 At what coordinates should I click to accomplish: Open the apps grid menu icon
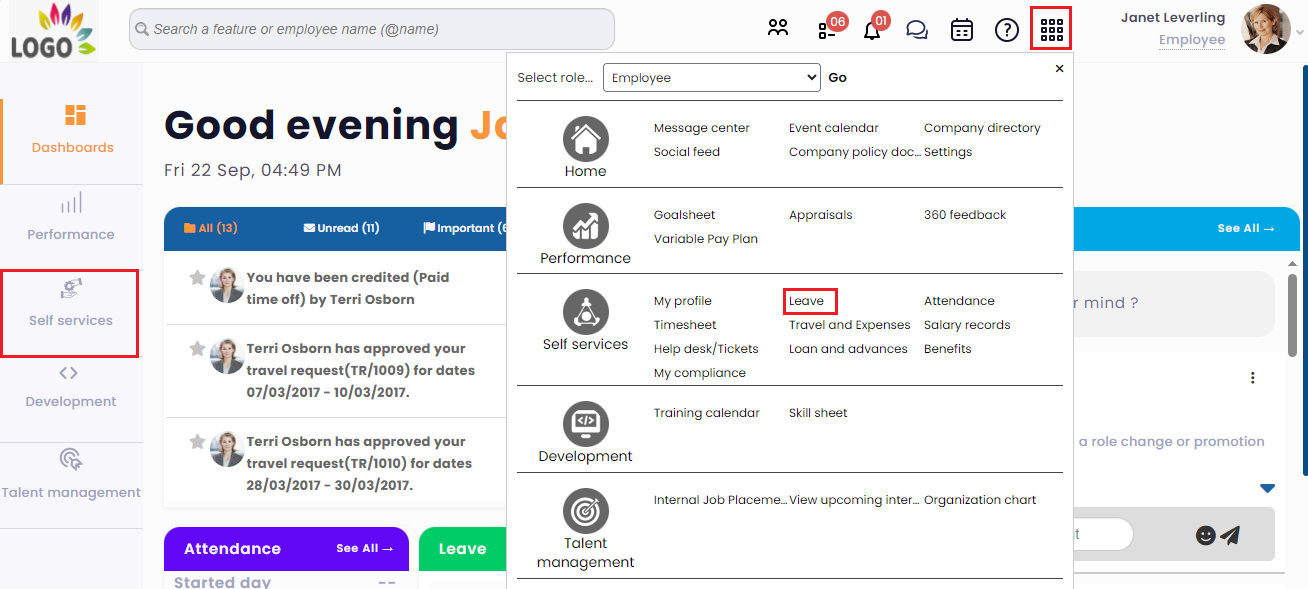pyautogui.click(x=1051, y=29)
